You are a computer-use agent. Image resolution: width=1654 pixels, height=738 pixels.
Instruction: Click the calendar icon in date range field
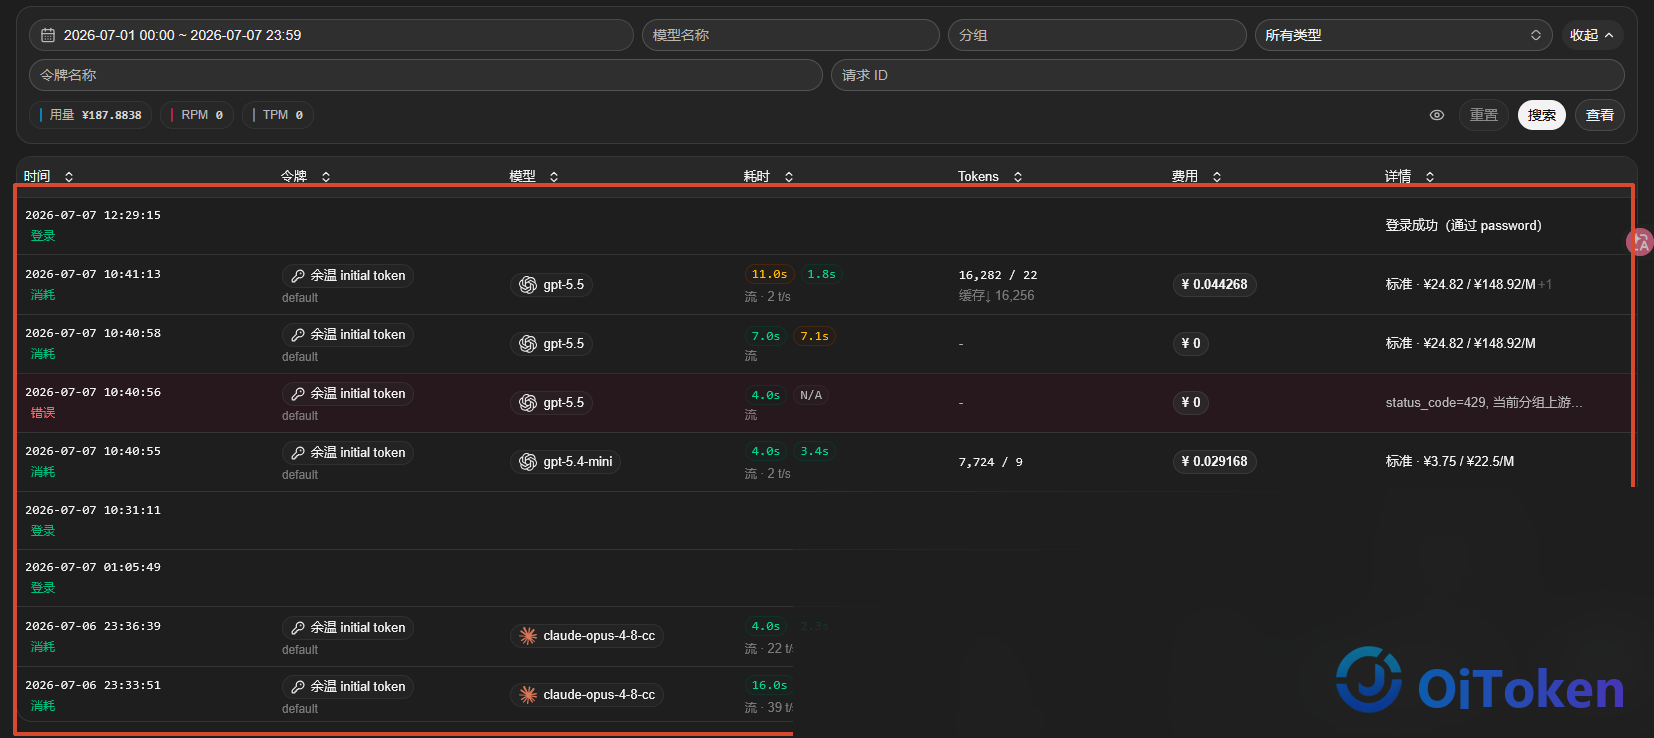pos(48,35)
